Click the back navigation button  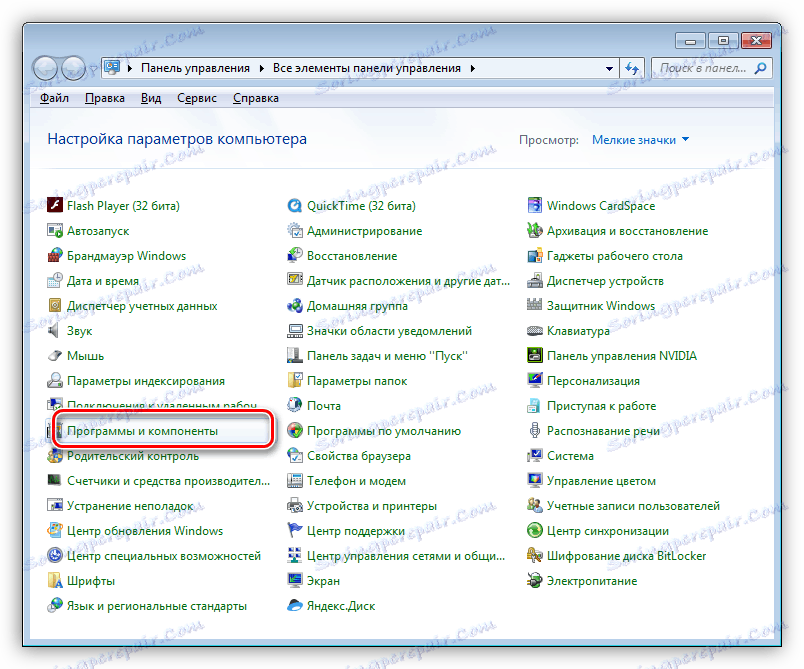coord(46,68)
